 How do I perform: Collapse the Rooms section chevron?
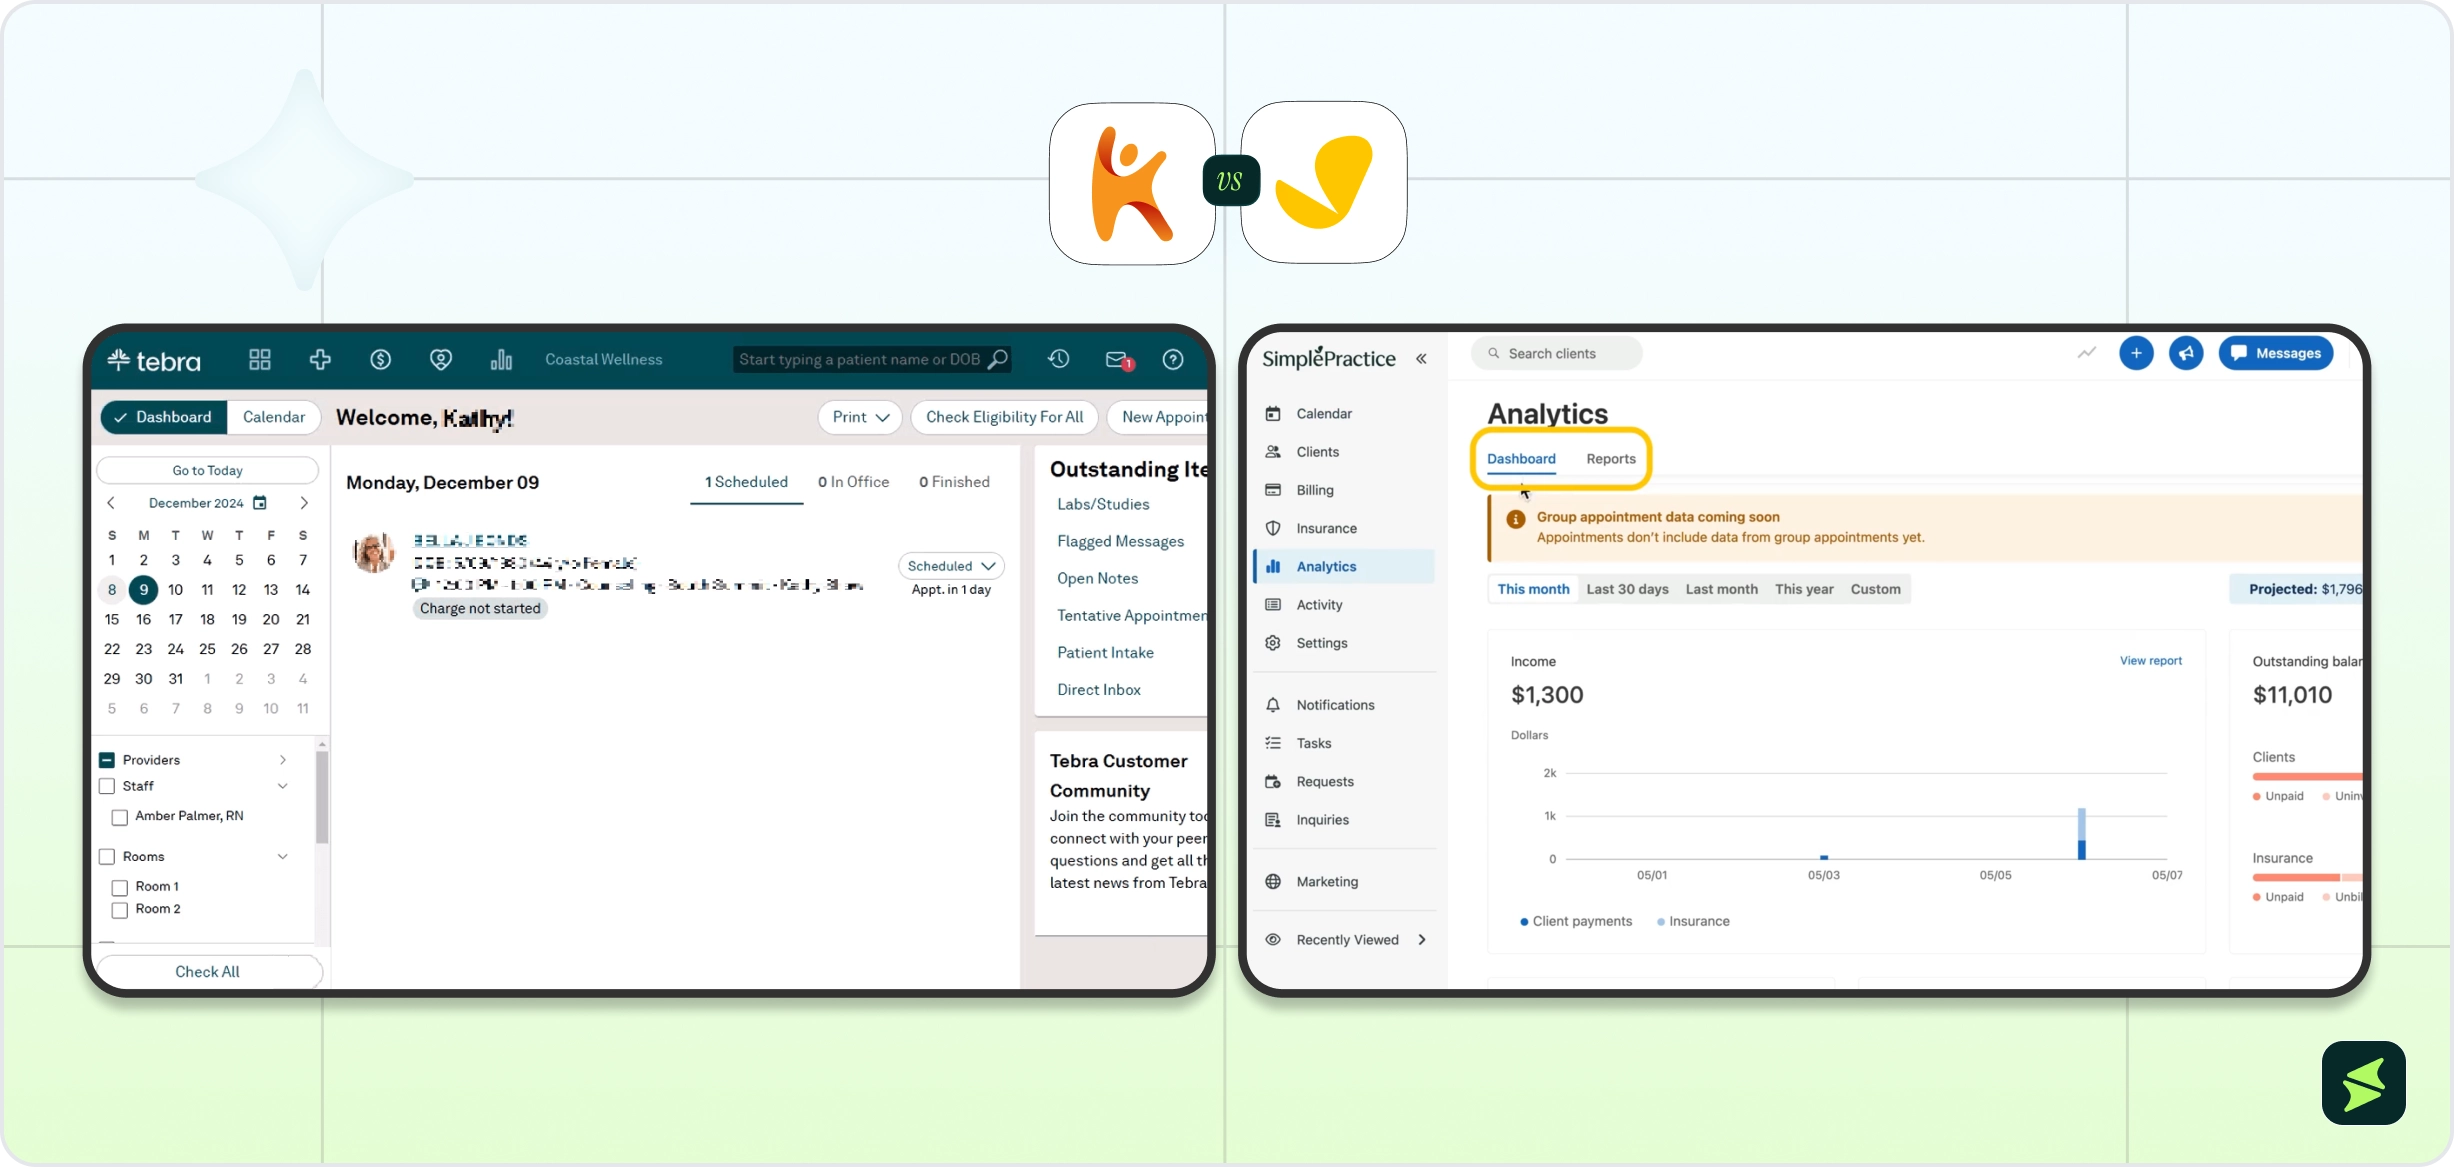pyautogui.click(x=283, y=857)
